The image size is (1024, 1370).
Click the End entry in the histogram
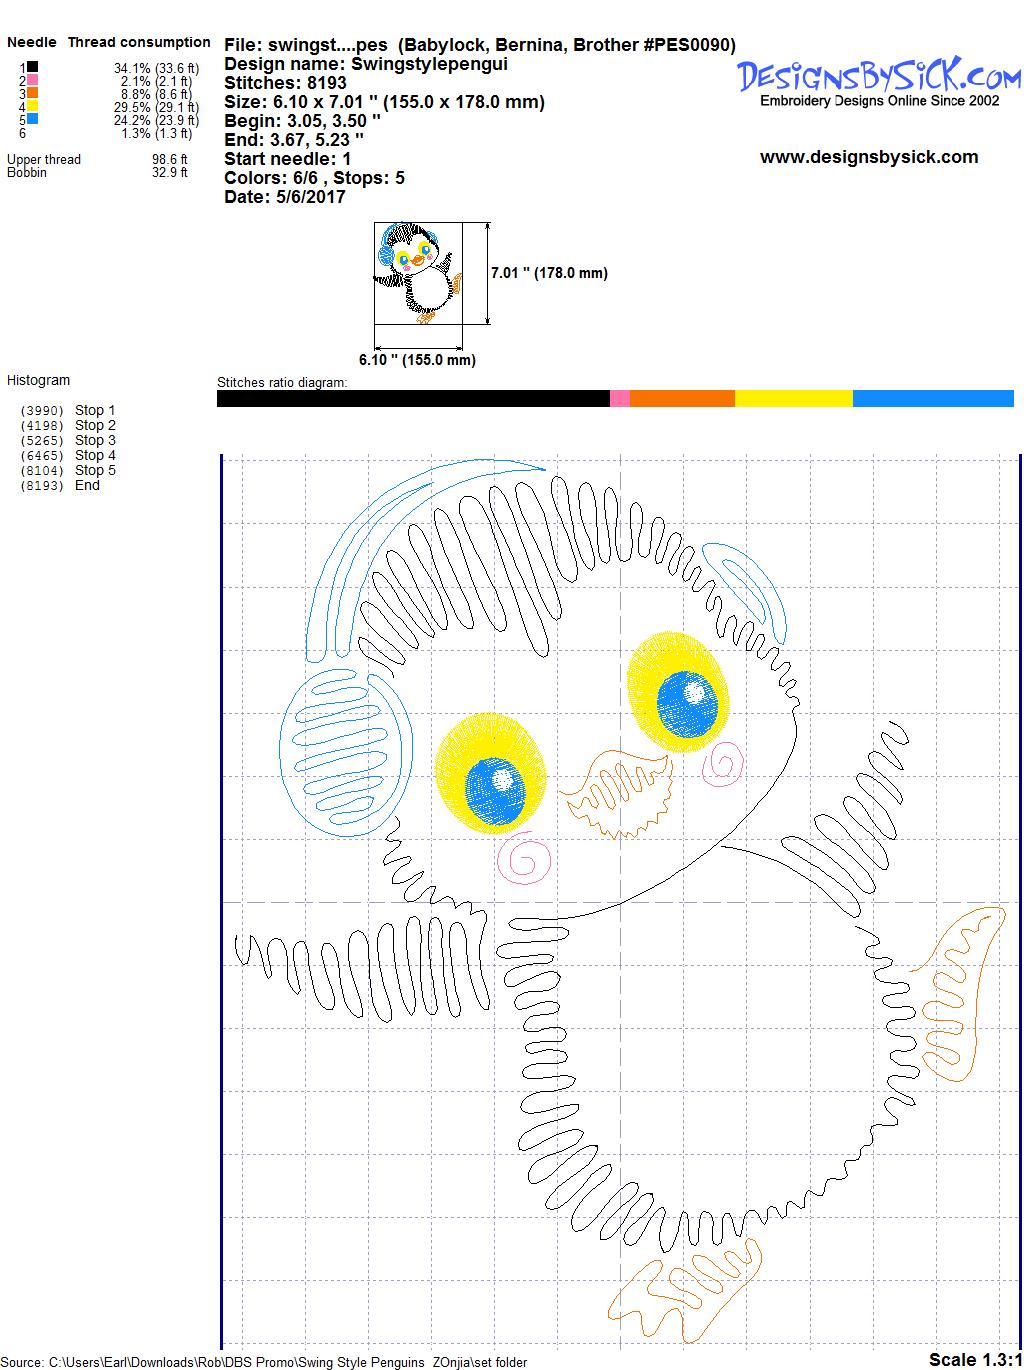click(87, 485)
